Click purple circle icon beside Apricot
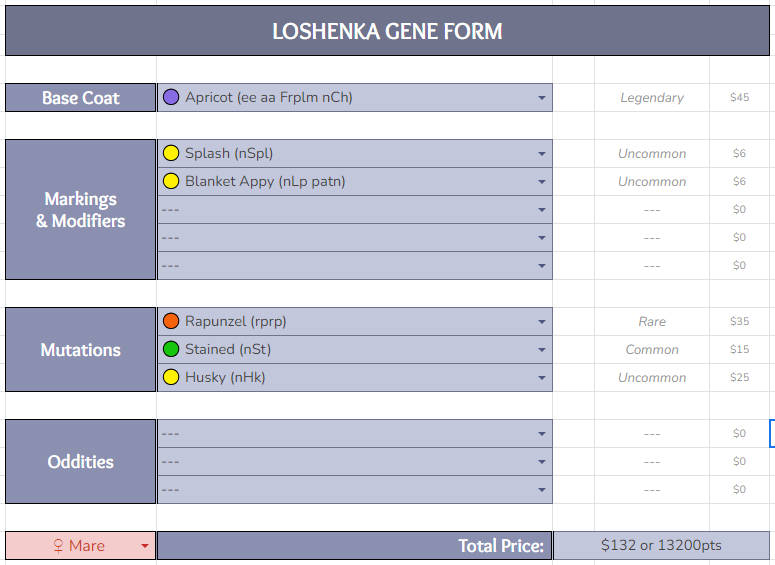Screen dimensions: 775x565 [170, 98]
